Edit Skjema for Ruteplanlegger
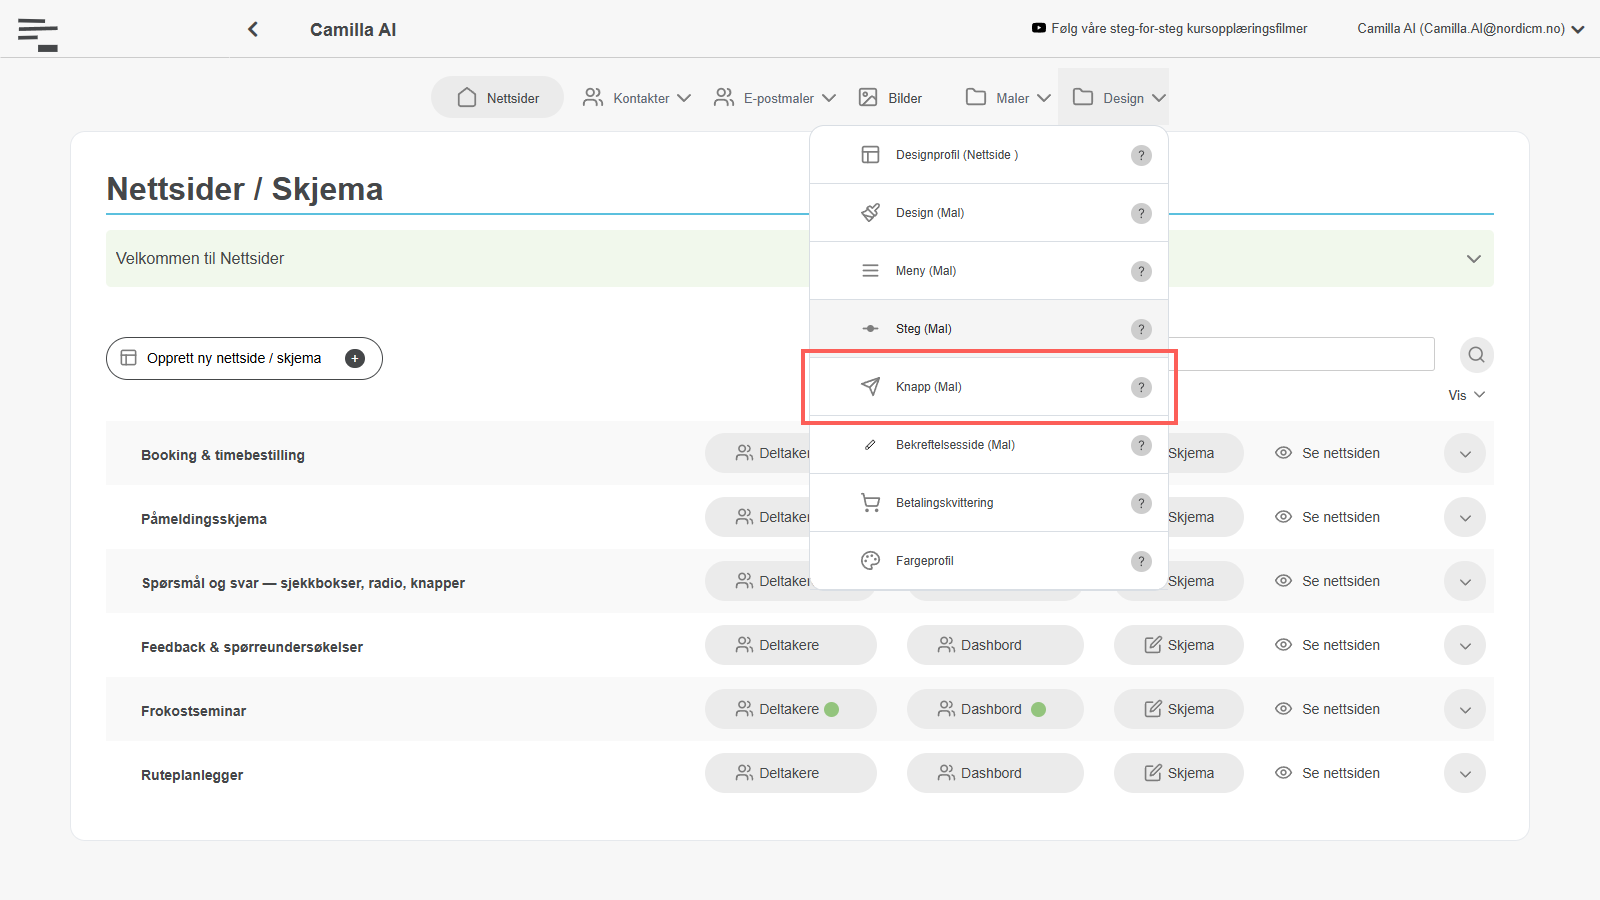1600x900 pixels. tap(1179, 773)
